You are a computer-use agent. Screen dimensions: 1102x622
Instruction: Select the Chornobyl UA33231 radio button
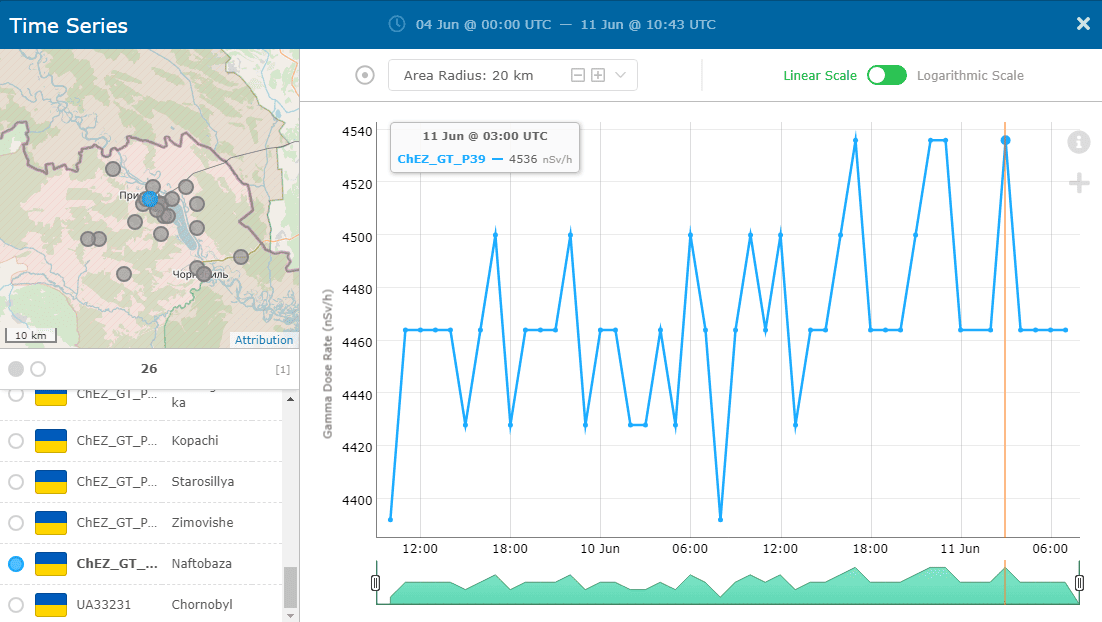16,605
